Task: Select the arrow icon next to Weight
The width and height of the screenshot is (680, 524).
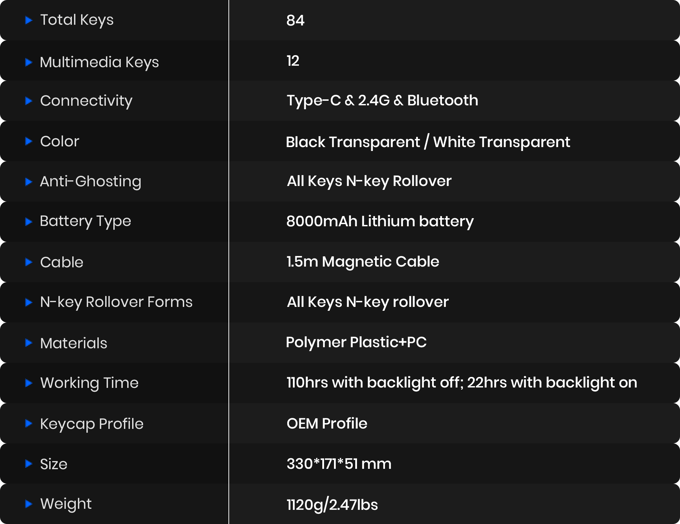Action: pos(28,504)
